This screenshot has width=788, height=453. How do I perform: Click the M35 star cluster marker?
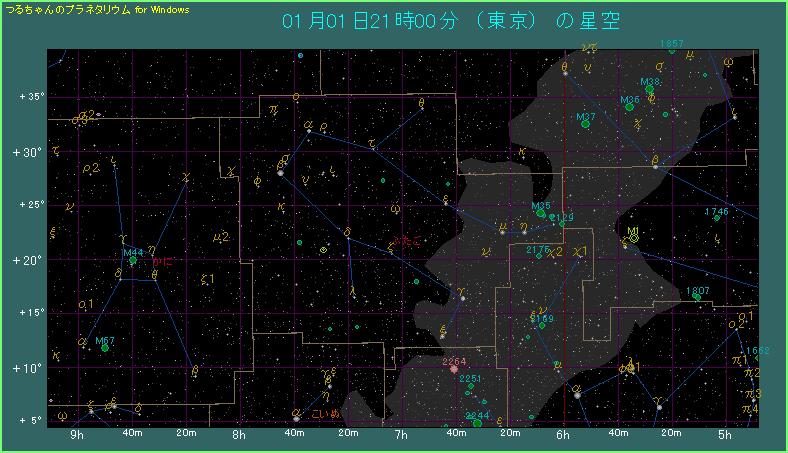[541, 213]
